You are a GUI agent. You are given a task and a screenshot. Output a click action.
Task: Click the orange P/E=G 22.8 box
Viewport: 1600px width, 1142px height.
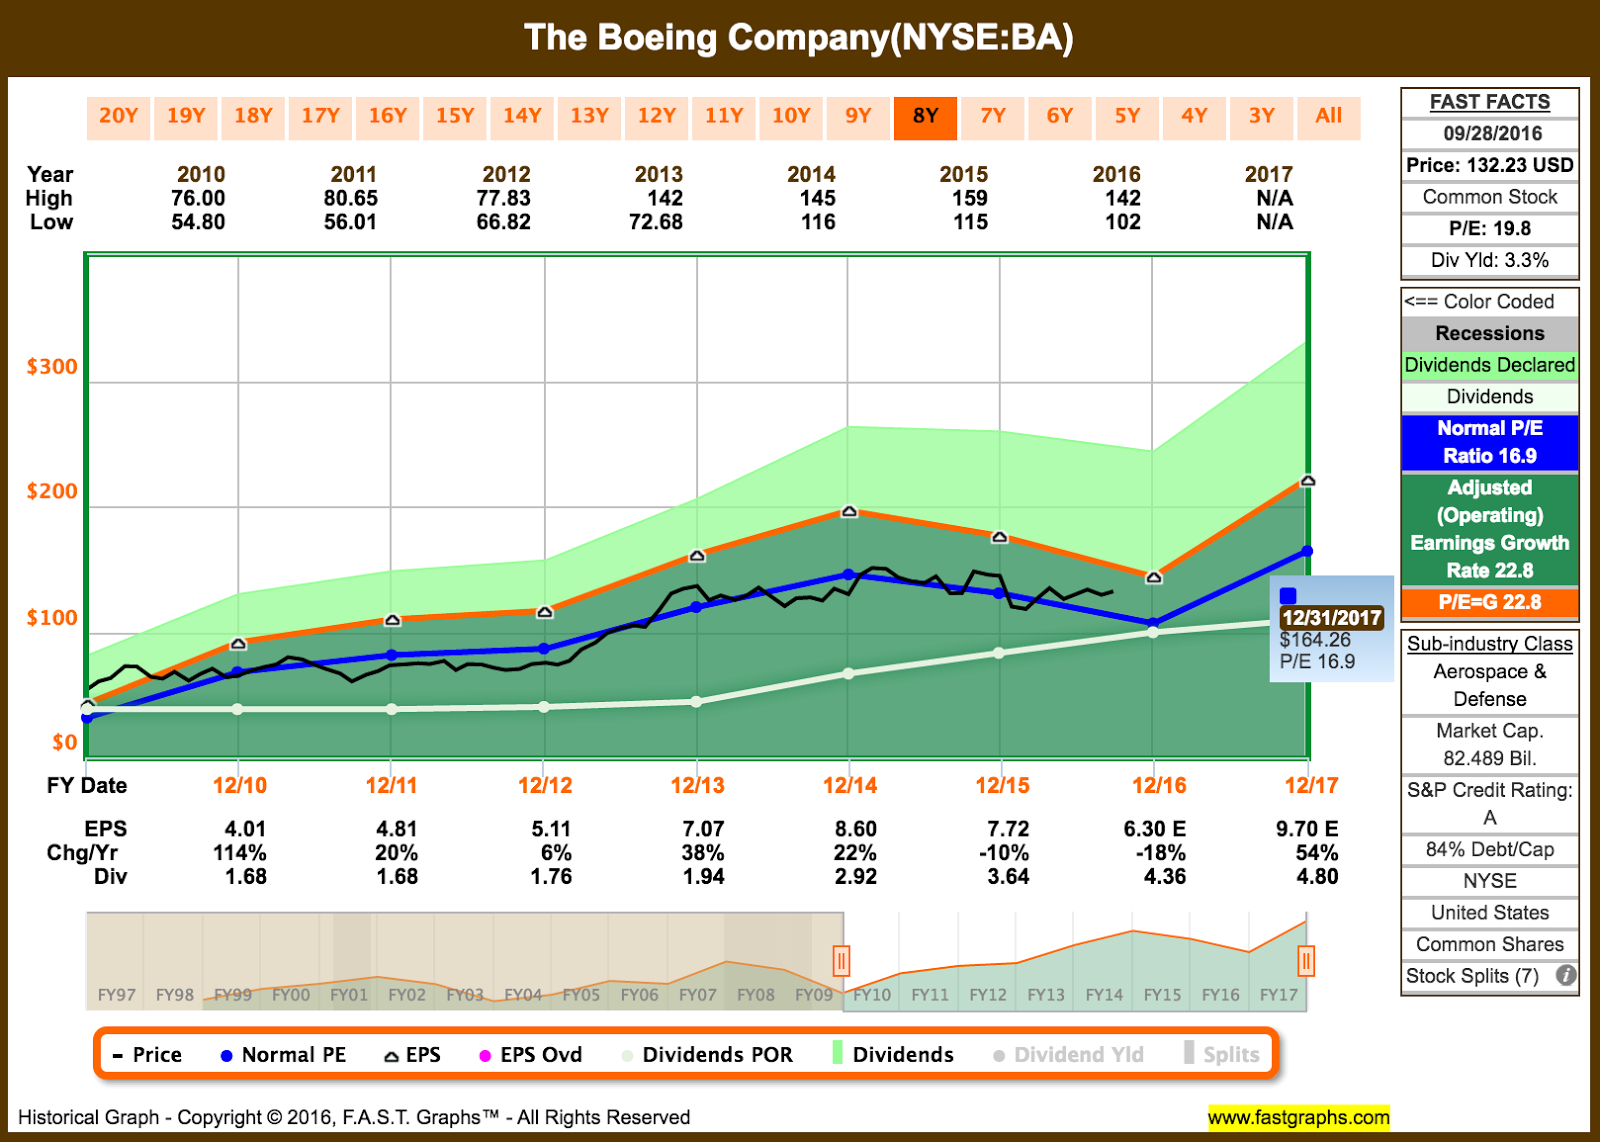pyautogui.click(x=1490, y=602)
